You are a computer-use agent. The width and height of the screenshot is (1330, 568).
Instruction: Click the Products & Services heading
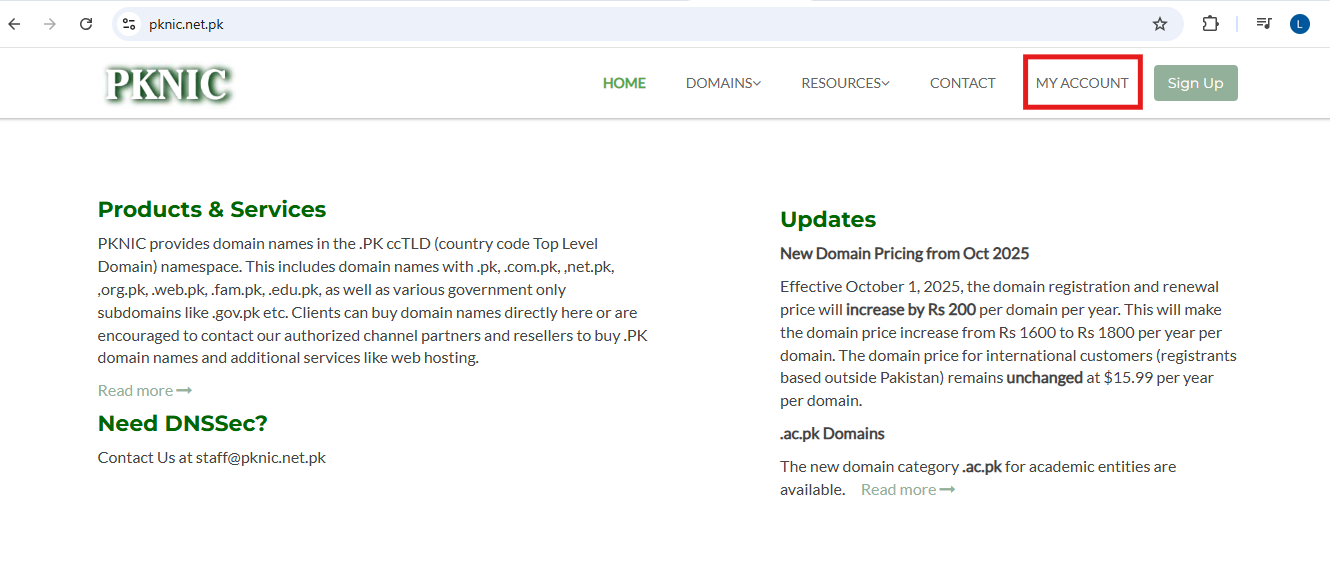212,209
